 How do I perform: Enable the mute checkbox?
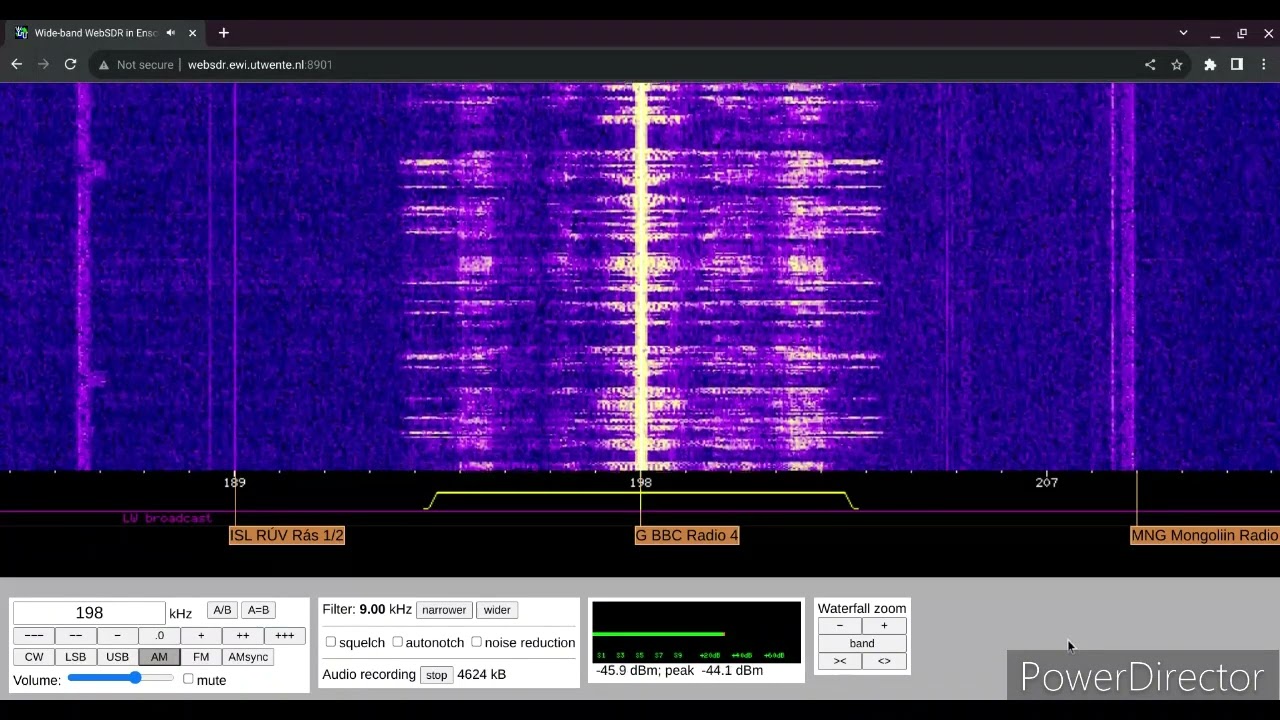[x=188, y=679]
